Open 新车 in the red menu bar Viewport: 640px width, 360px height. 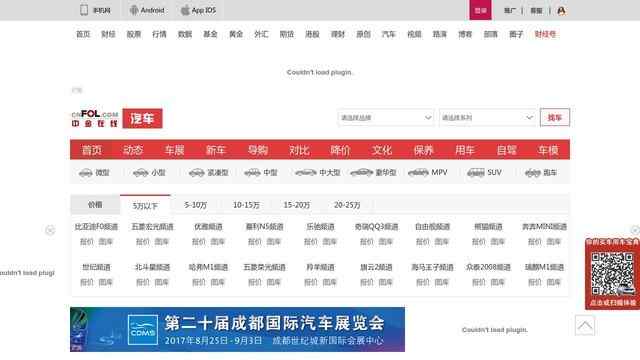pyautogui.click(x=216, y=150)
